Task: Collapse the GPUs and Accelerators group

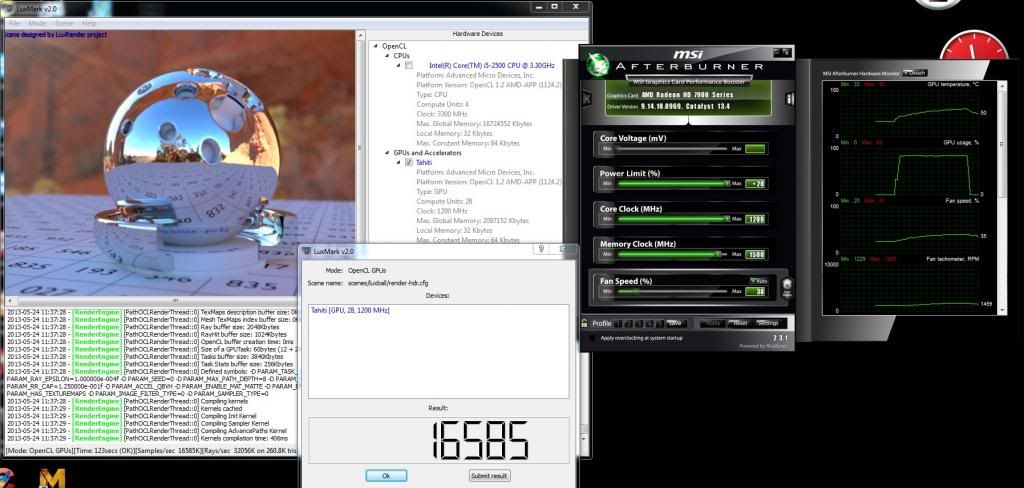Action: pyautogui.click(x=386, y=152)
